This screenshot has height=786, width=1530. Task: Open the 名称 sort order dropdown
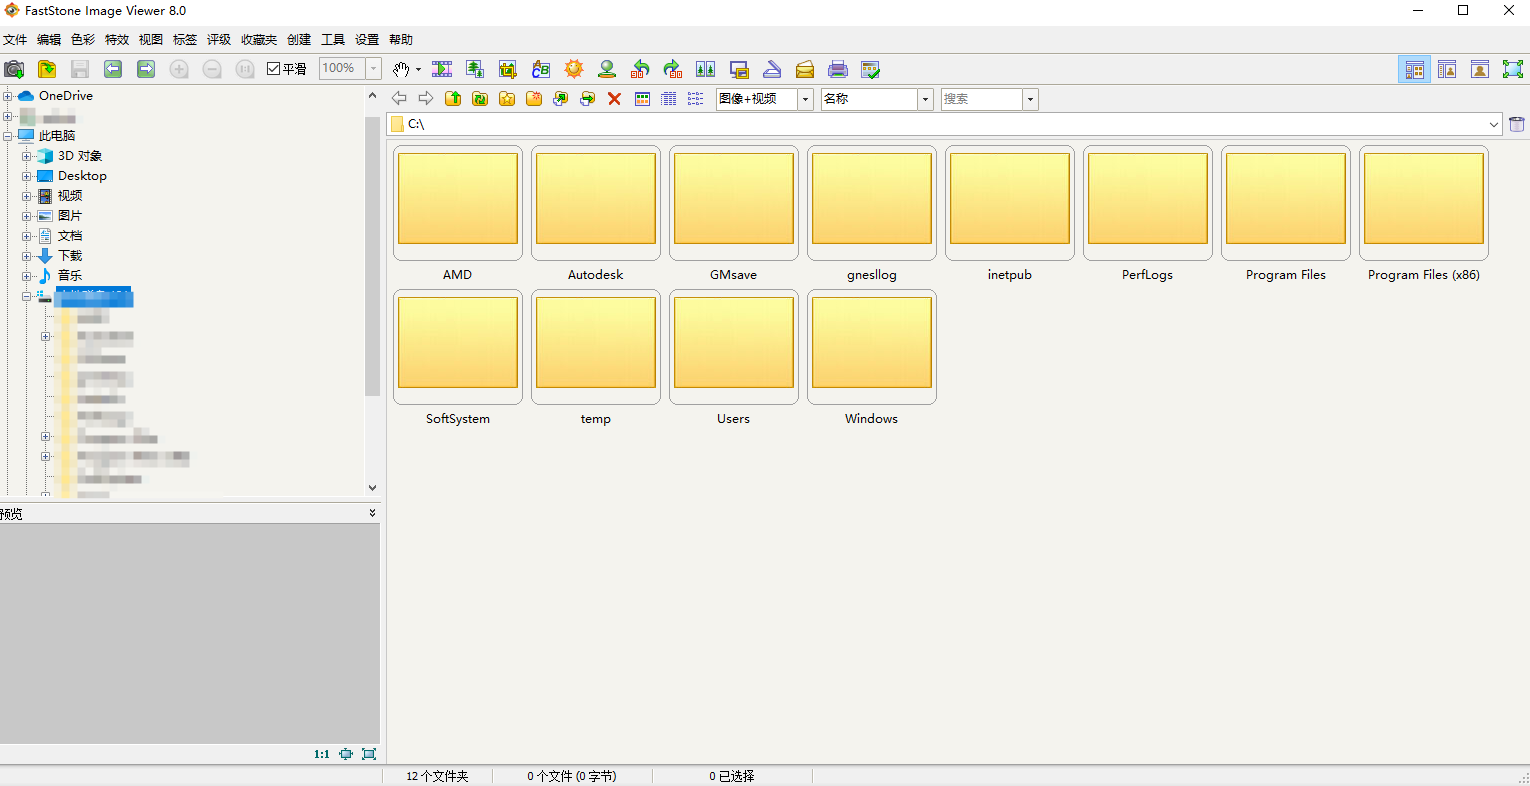(x=925, y=99)
